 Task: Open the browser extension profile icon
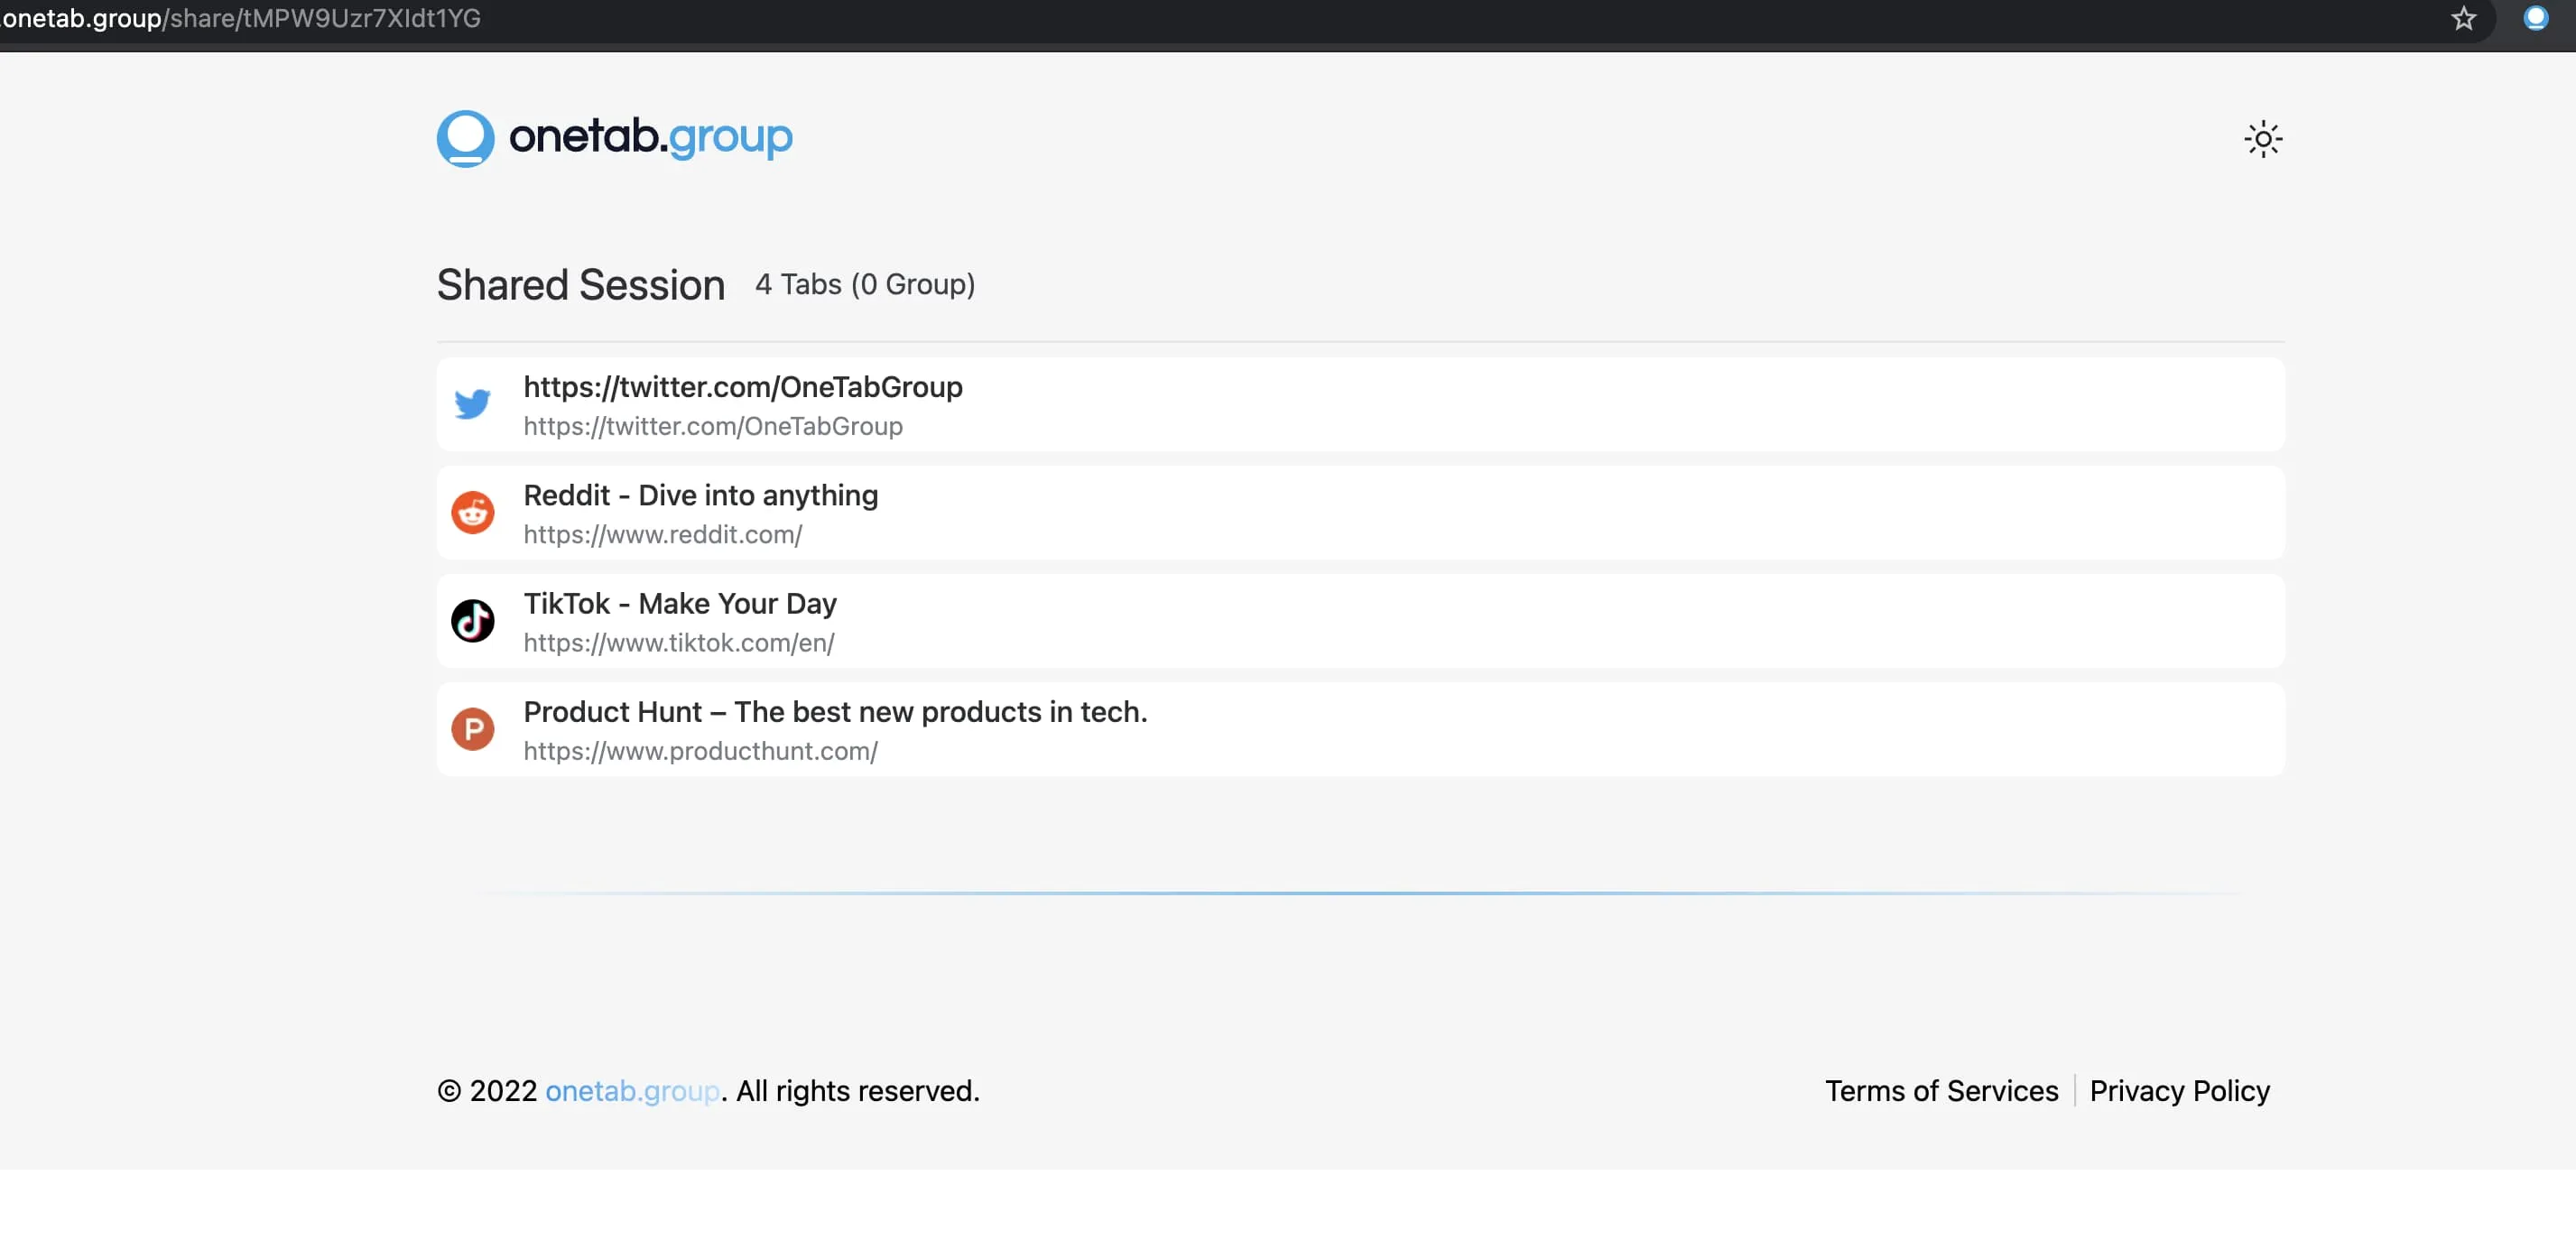(x=2535, y=18)
